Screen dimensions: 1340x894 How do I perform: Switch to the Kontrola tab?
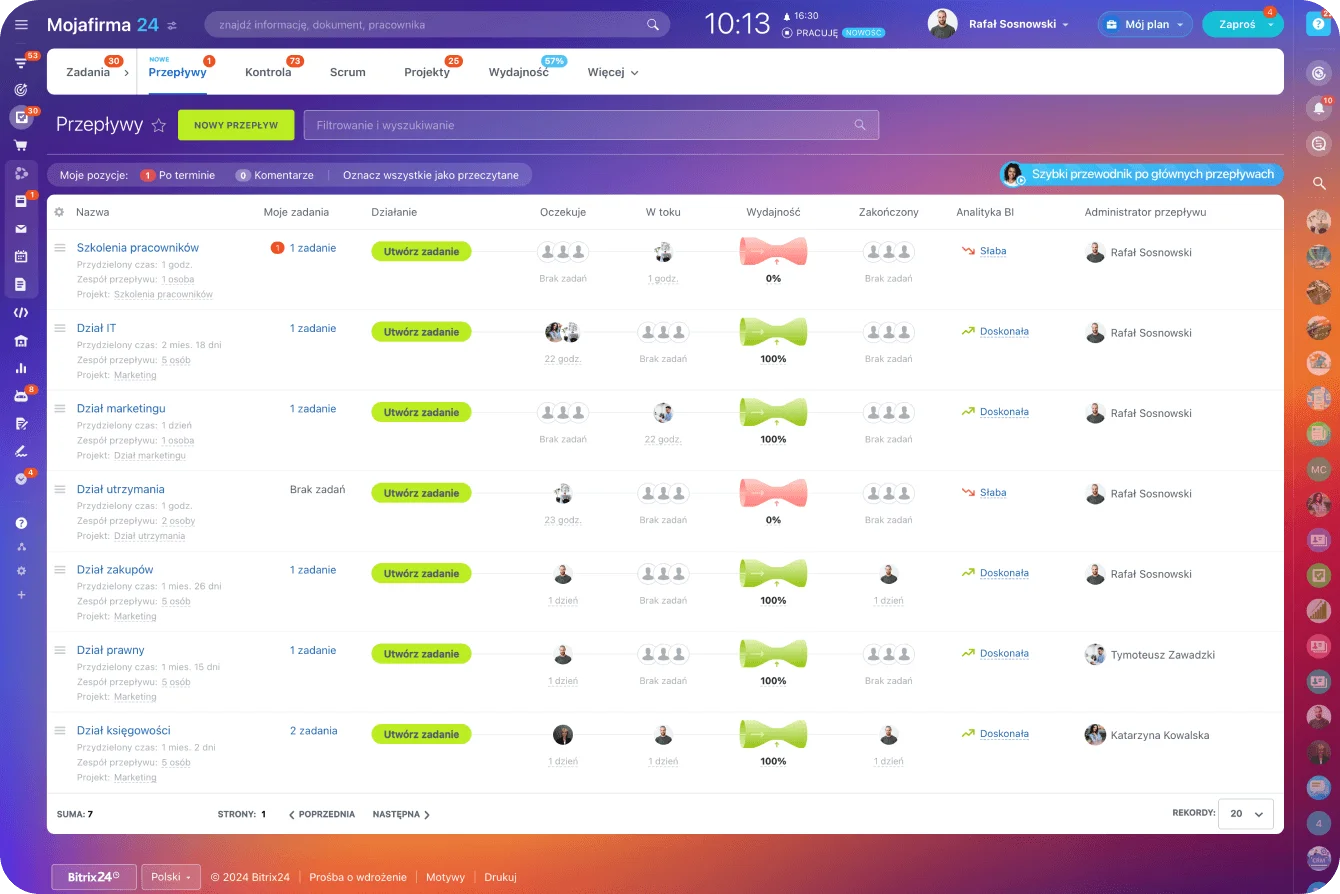(268, 72)
